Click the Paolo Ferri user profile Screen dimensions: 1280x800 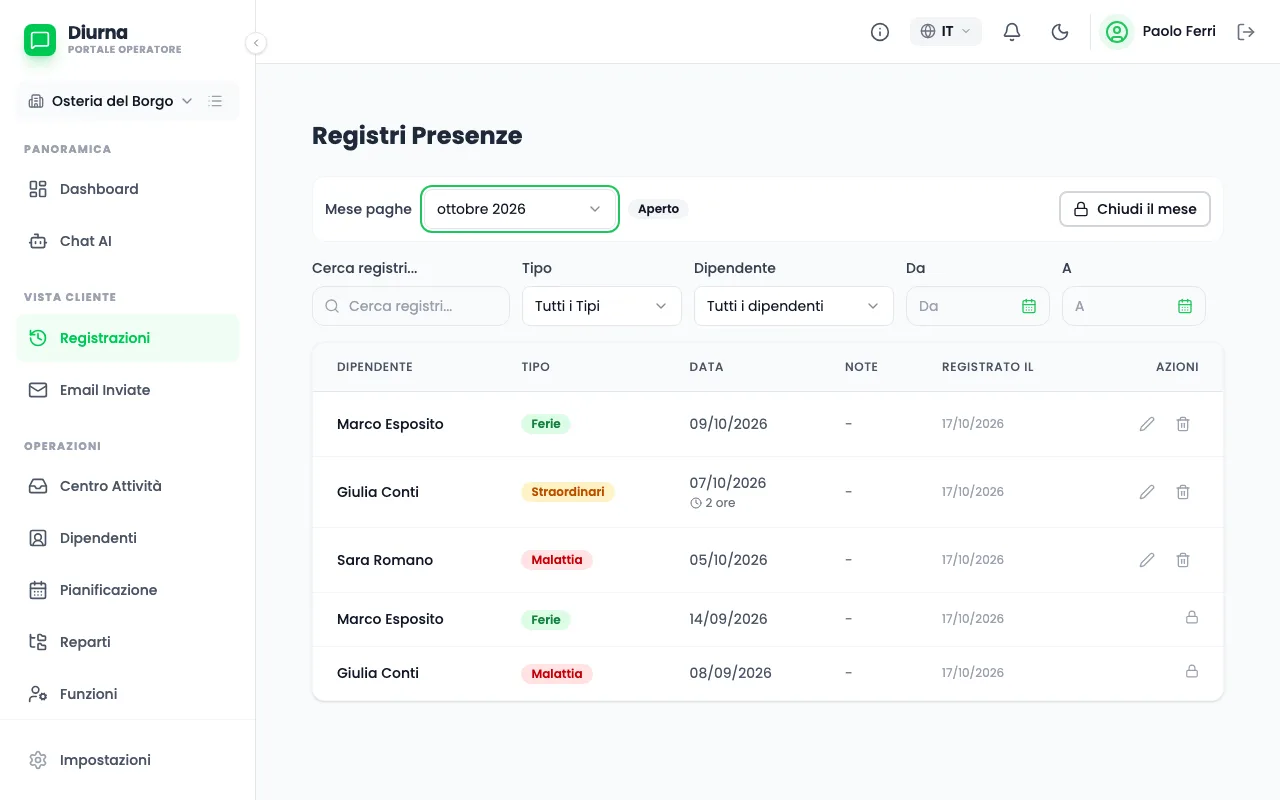tap(1158, 32)
